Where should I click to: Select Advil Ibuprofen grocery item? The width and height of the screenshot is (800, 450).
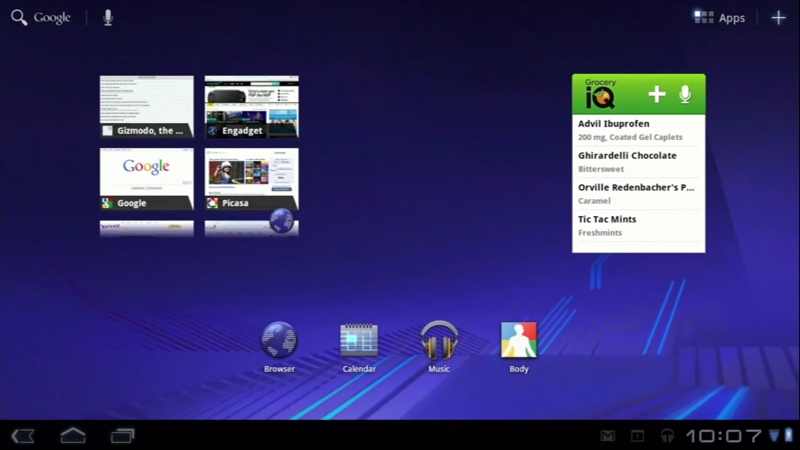[639, 130]
